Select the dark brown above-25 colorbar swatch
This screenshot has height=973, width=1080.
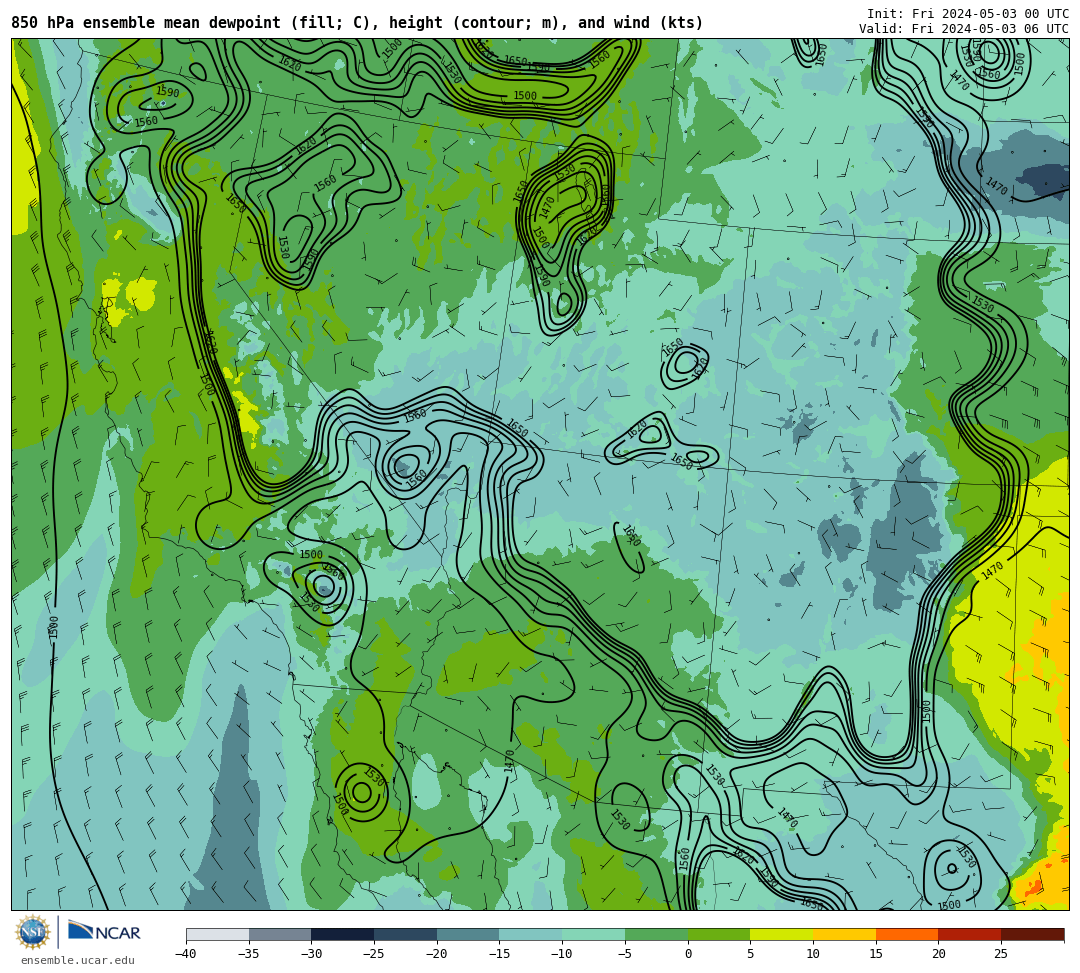coord(1032,934)
